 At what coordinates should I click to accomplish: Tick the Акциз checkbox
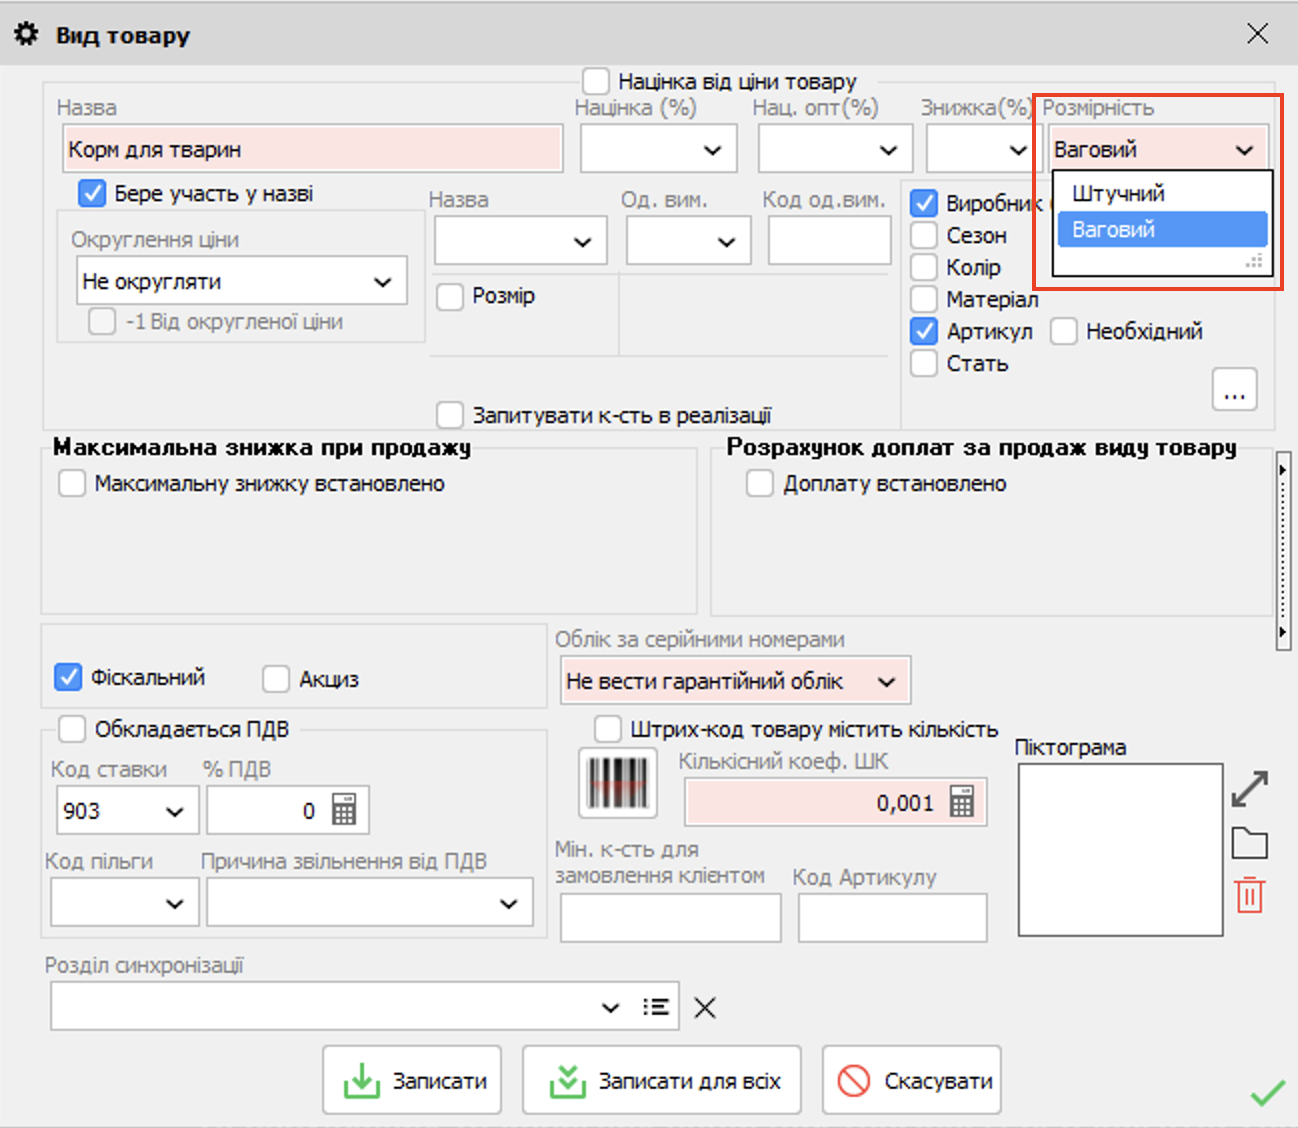pyautogui.click(x=276, y=679)
